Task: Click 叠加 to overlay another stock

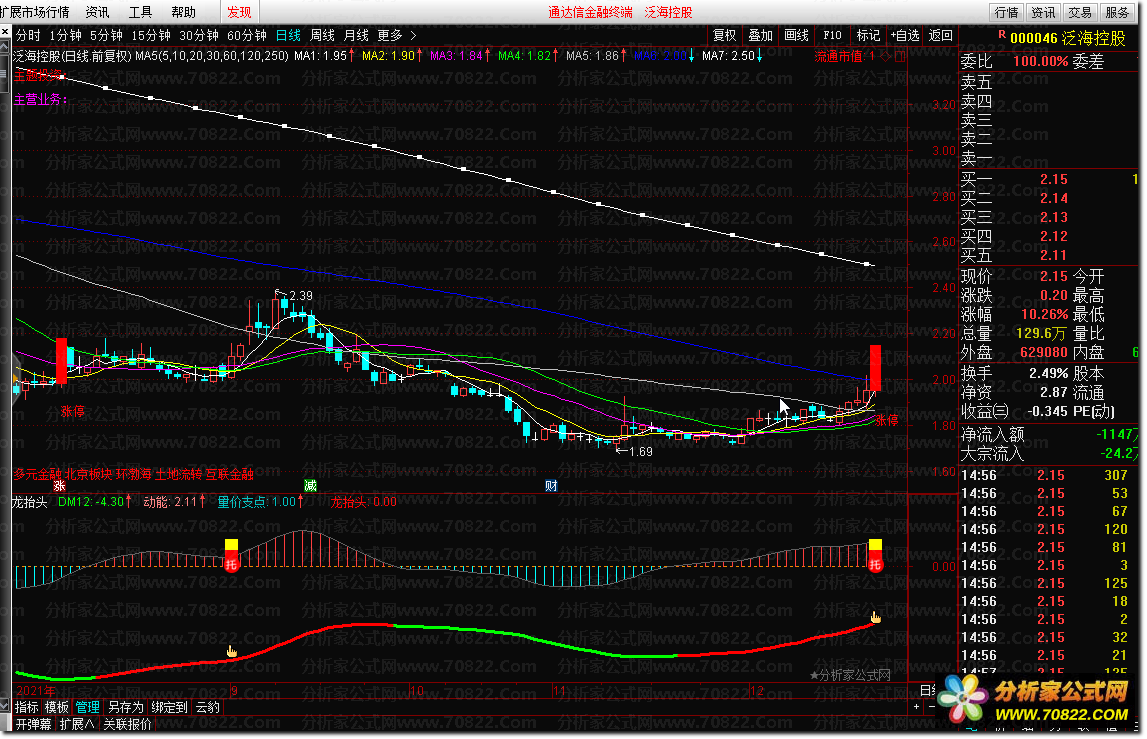Action: (761, 35)
